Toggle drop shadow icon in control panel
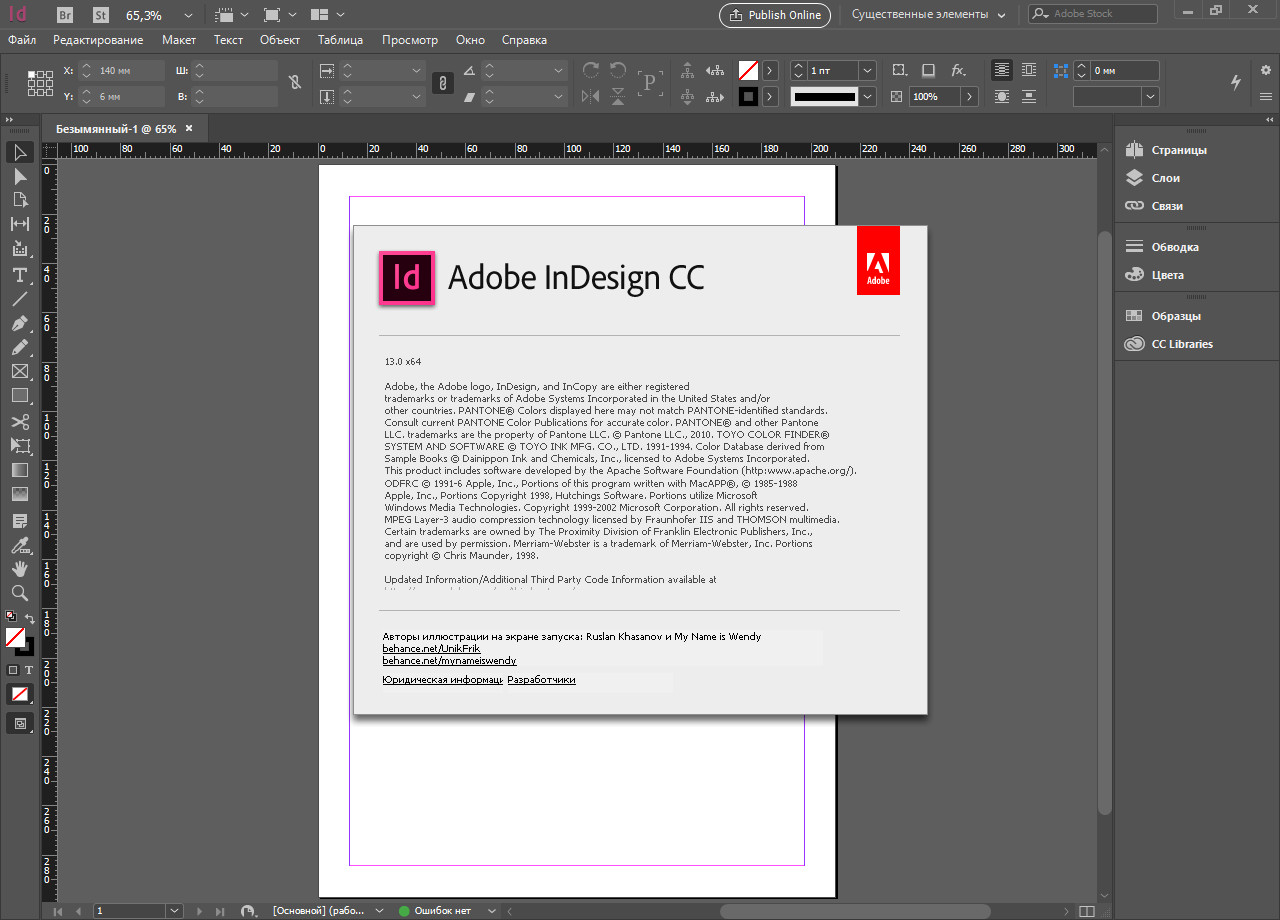 coord(928,70)
